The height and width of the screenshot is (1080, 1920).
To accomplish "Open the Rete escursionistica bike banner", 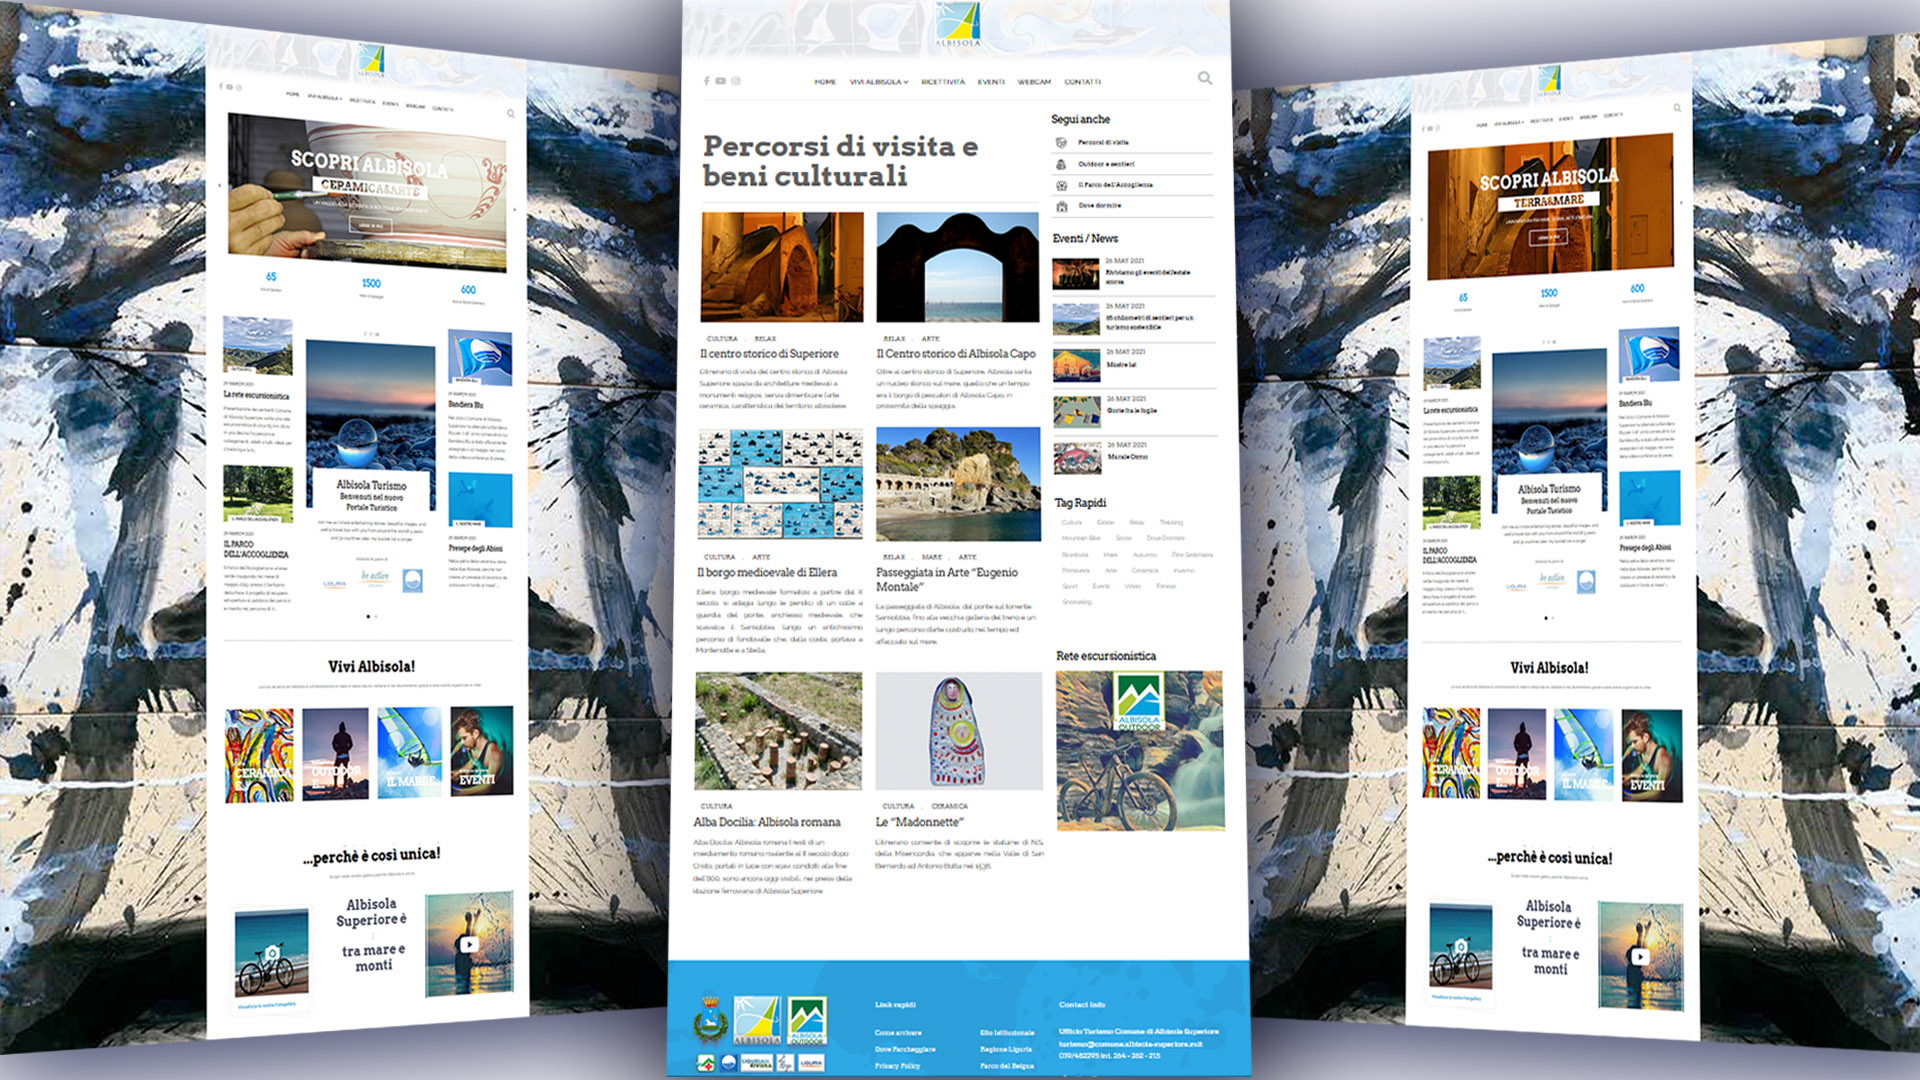I will [x=1140, y=751].
